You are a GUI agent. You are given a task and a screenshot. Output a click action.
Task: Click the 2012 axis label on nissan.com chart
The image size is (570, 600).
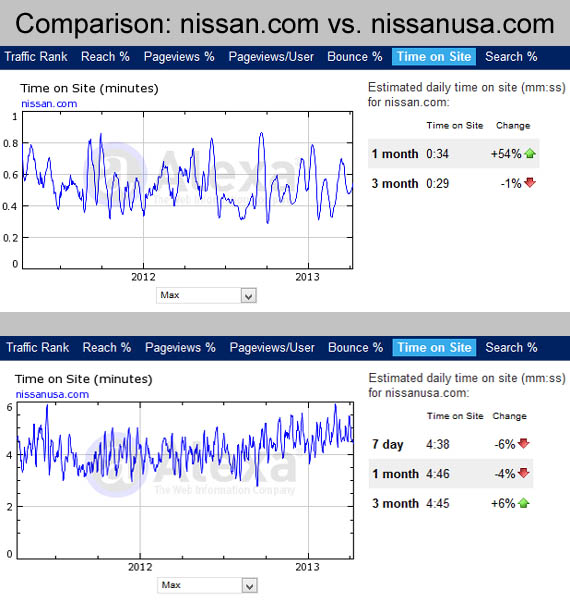coord(143,277)
